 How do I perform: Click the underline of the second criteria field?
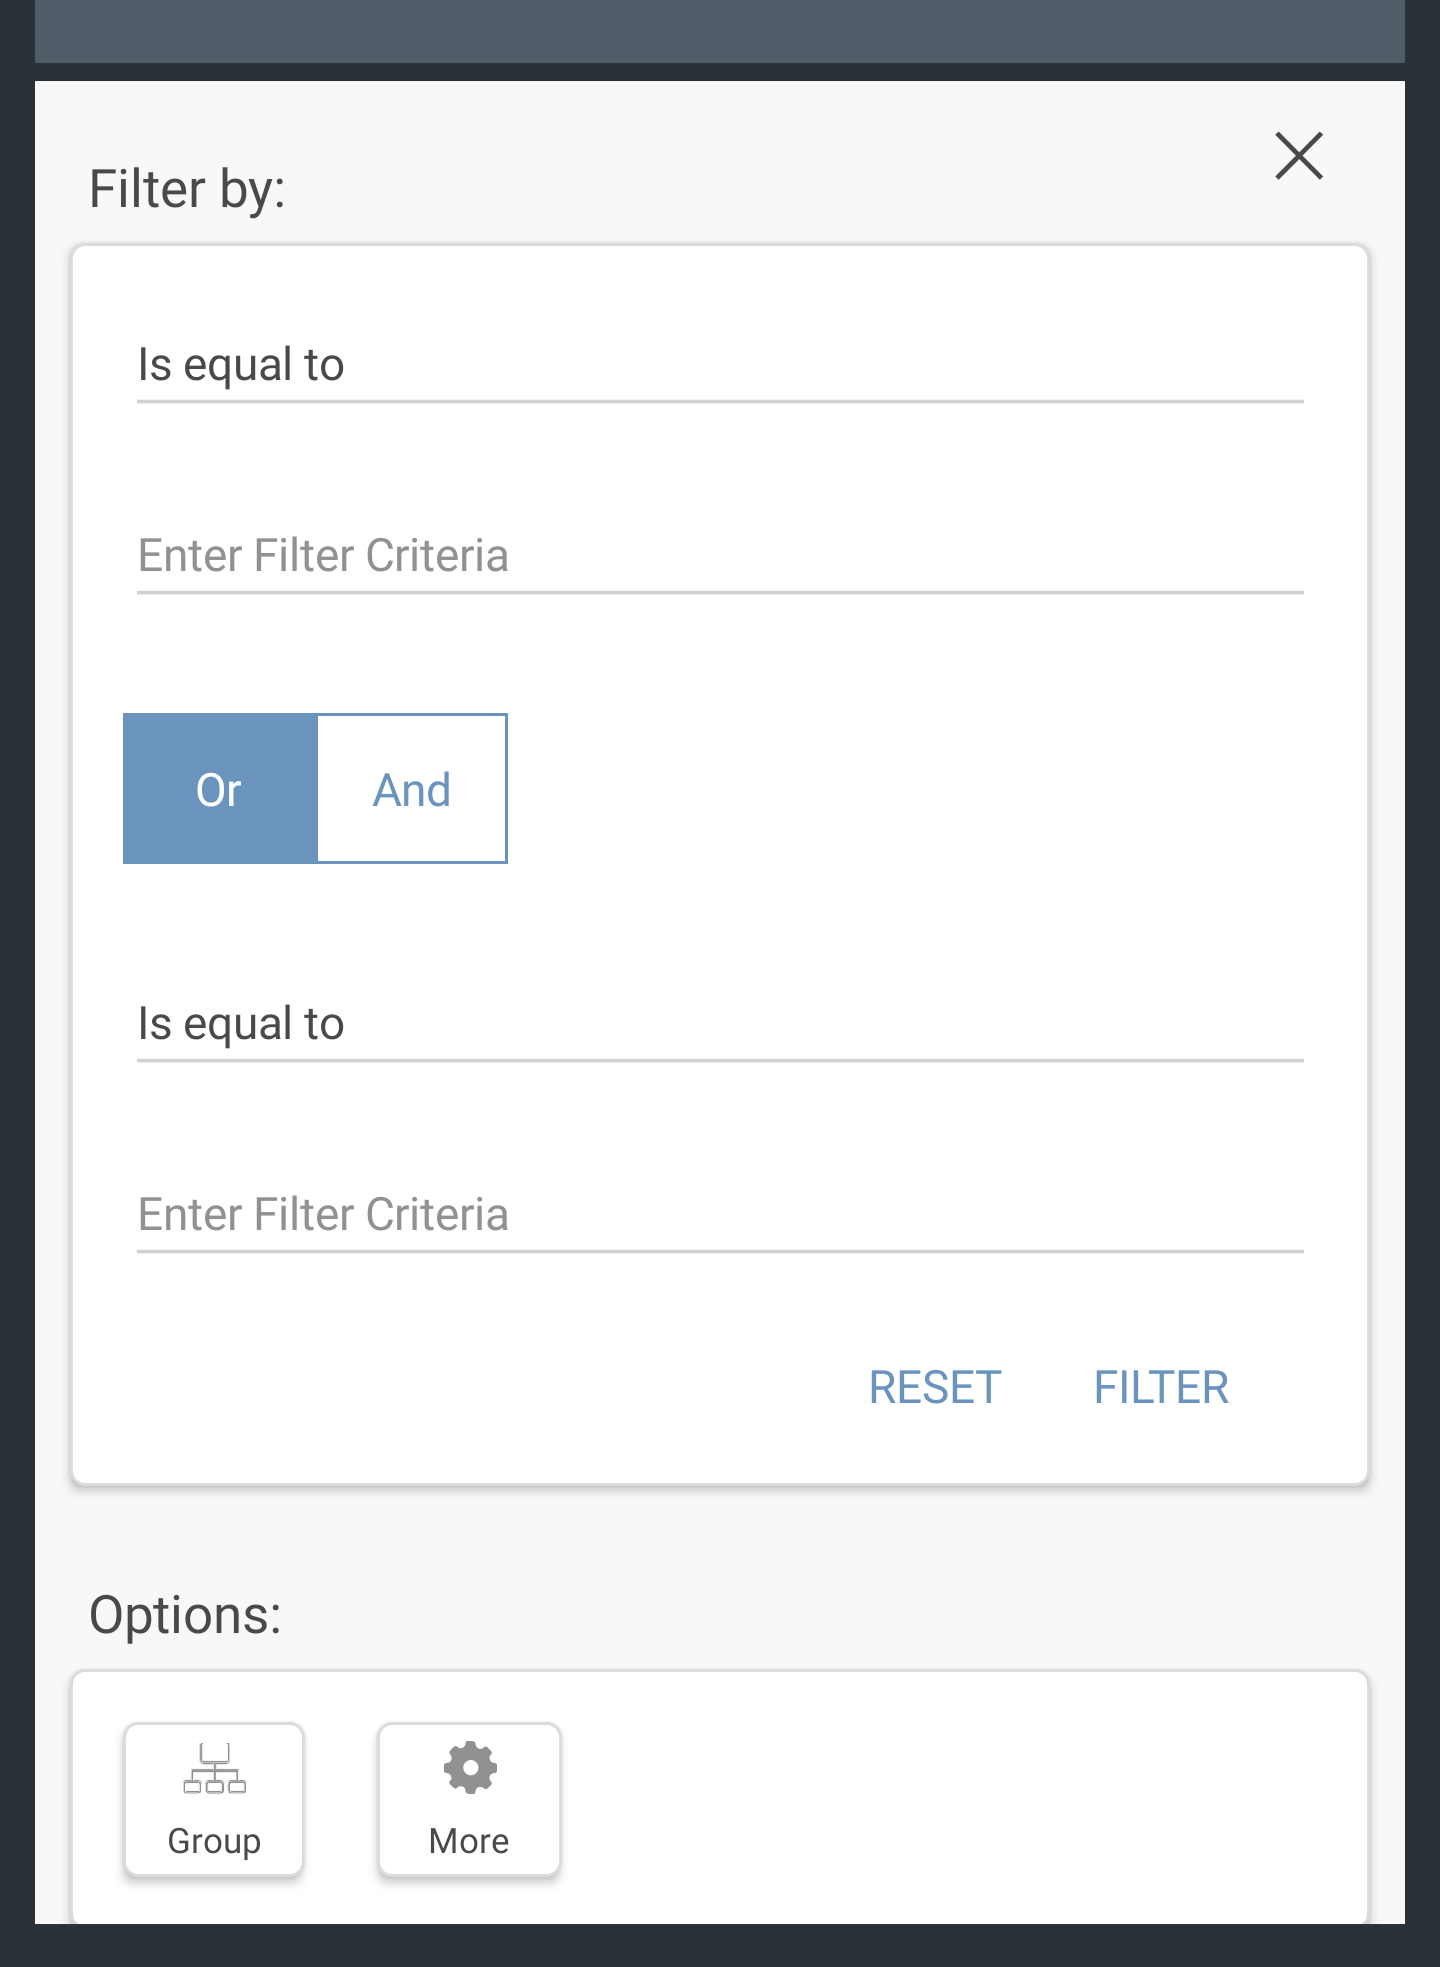coord(720,1251)
